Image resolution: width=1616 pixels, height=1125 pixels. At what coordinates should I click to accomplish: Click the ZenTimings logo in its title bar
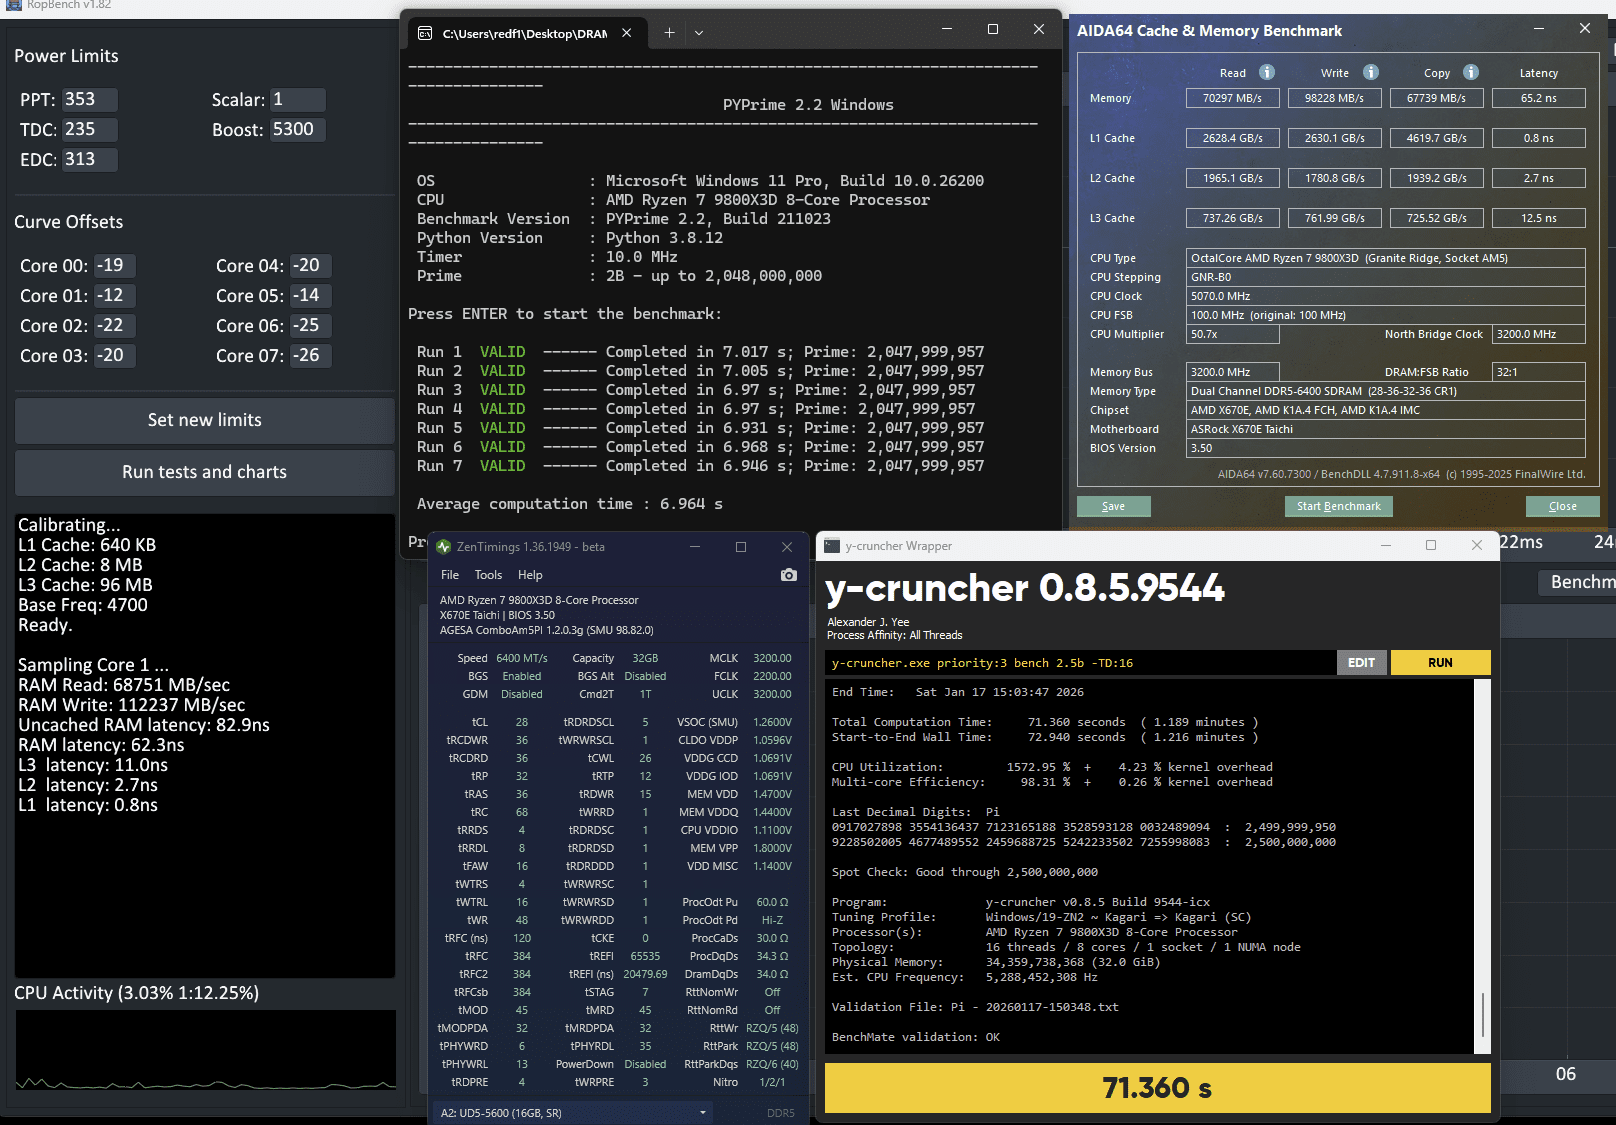[x=444, y=547]
